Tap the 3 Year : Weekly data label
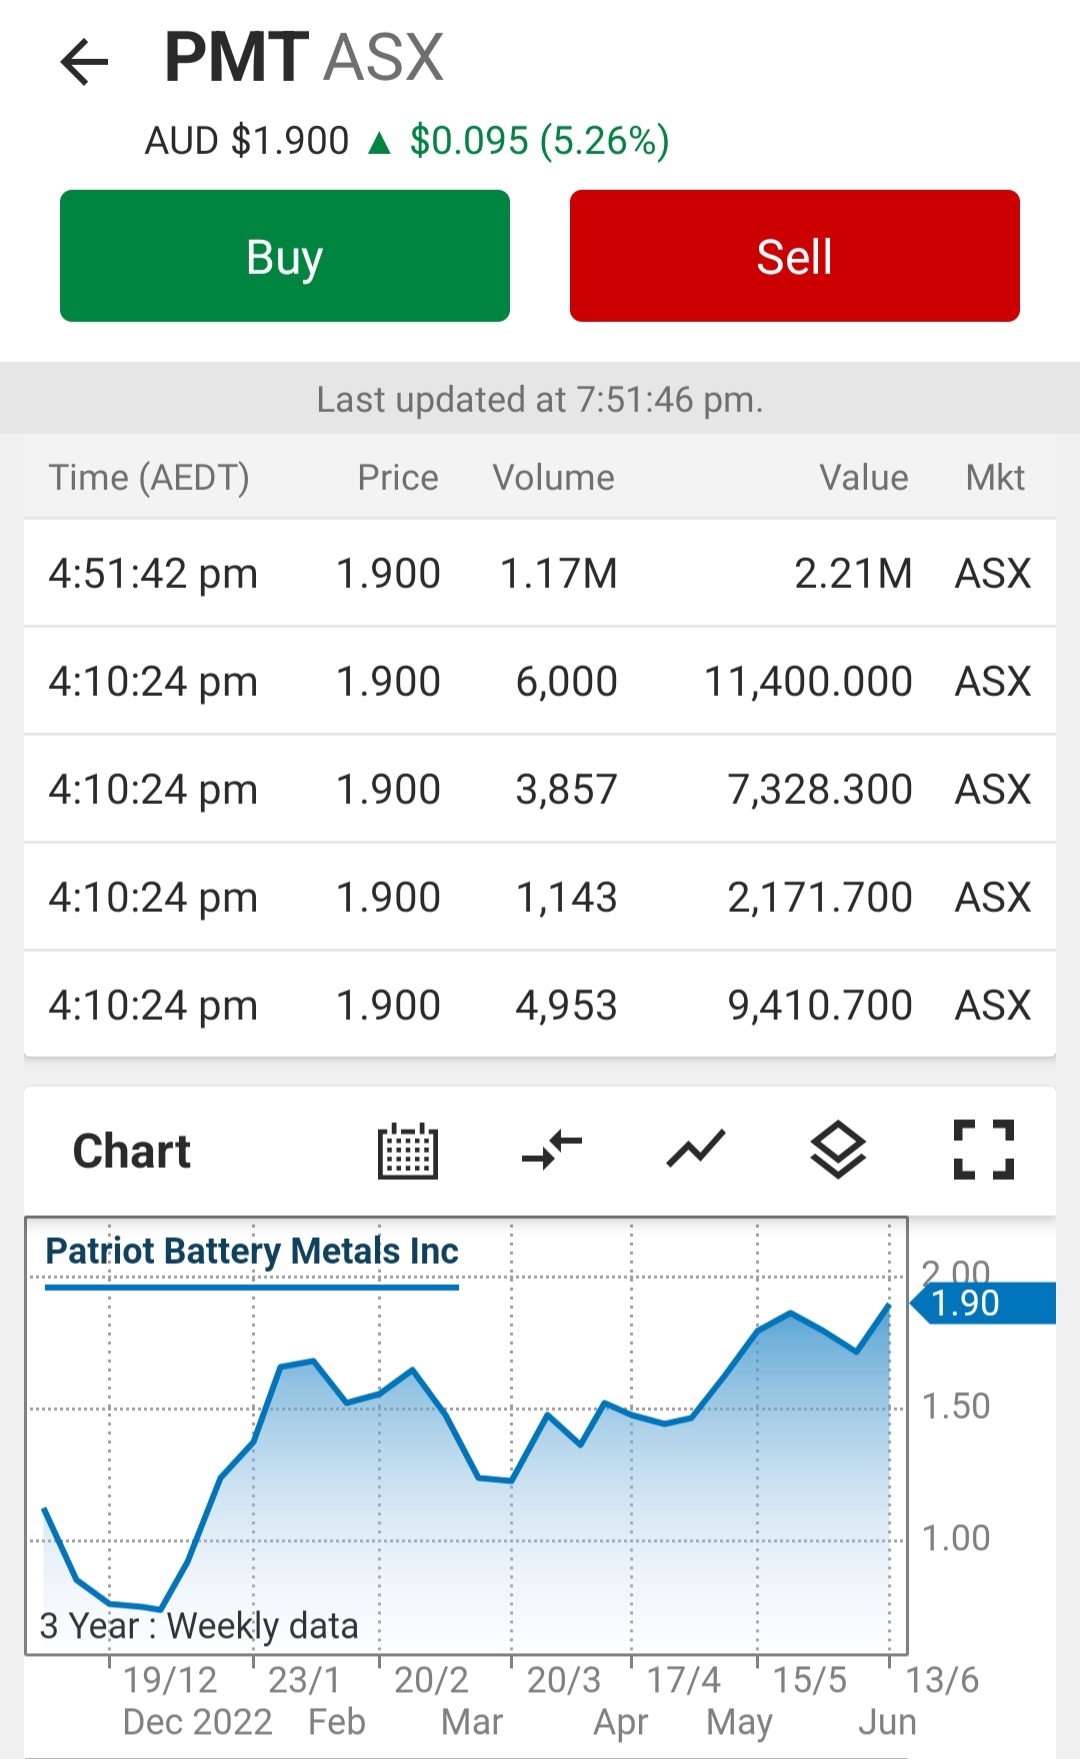 (199, 1626)
